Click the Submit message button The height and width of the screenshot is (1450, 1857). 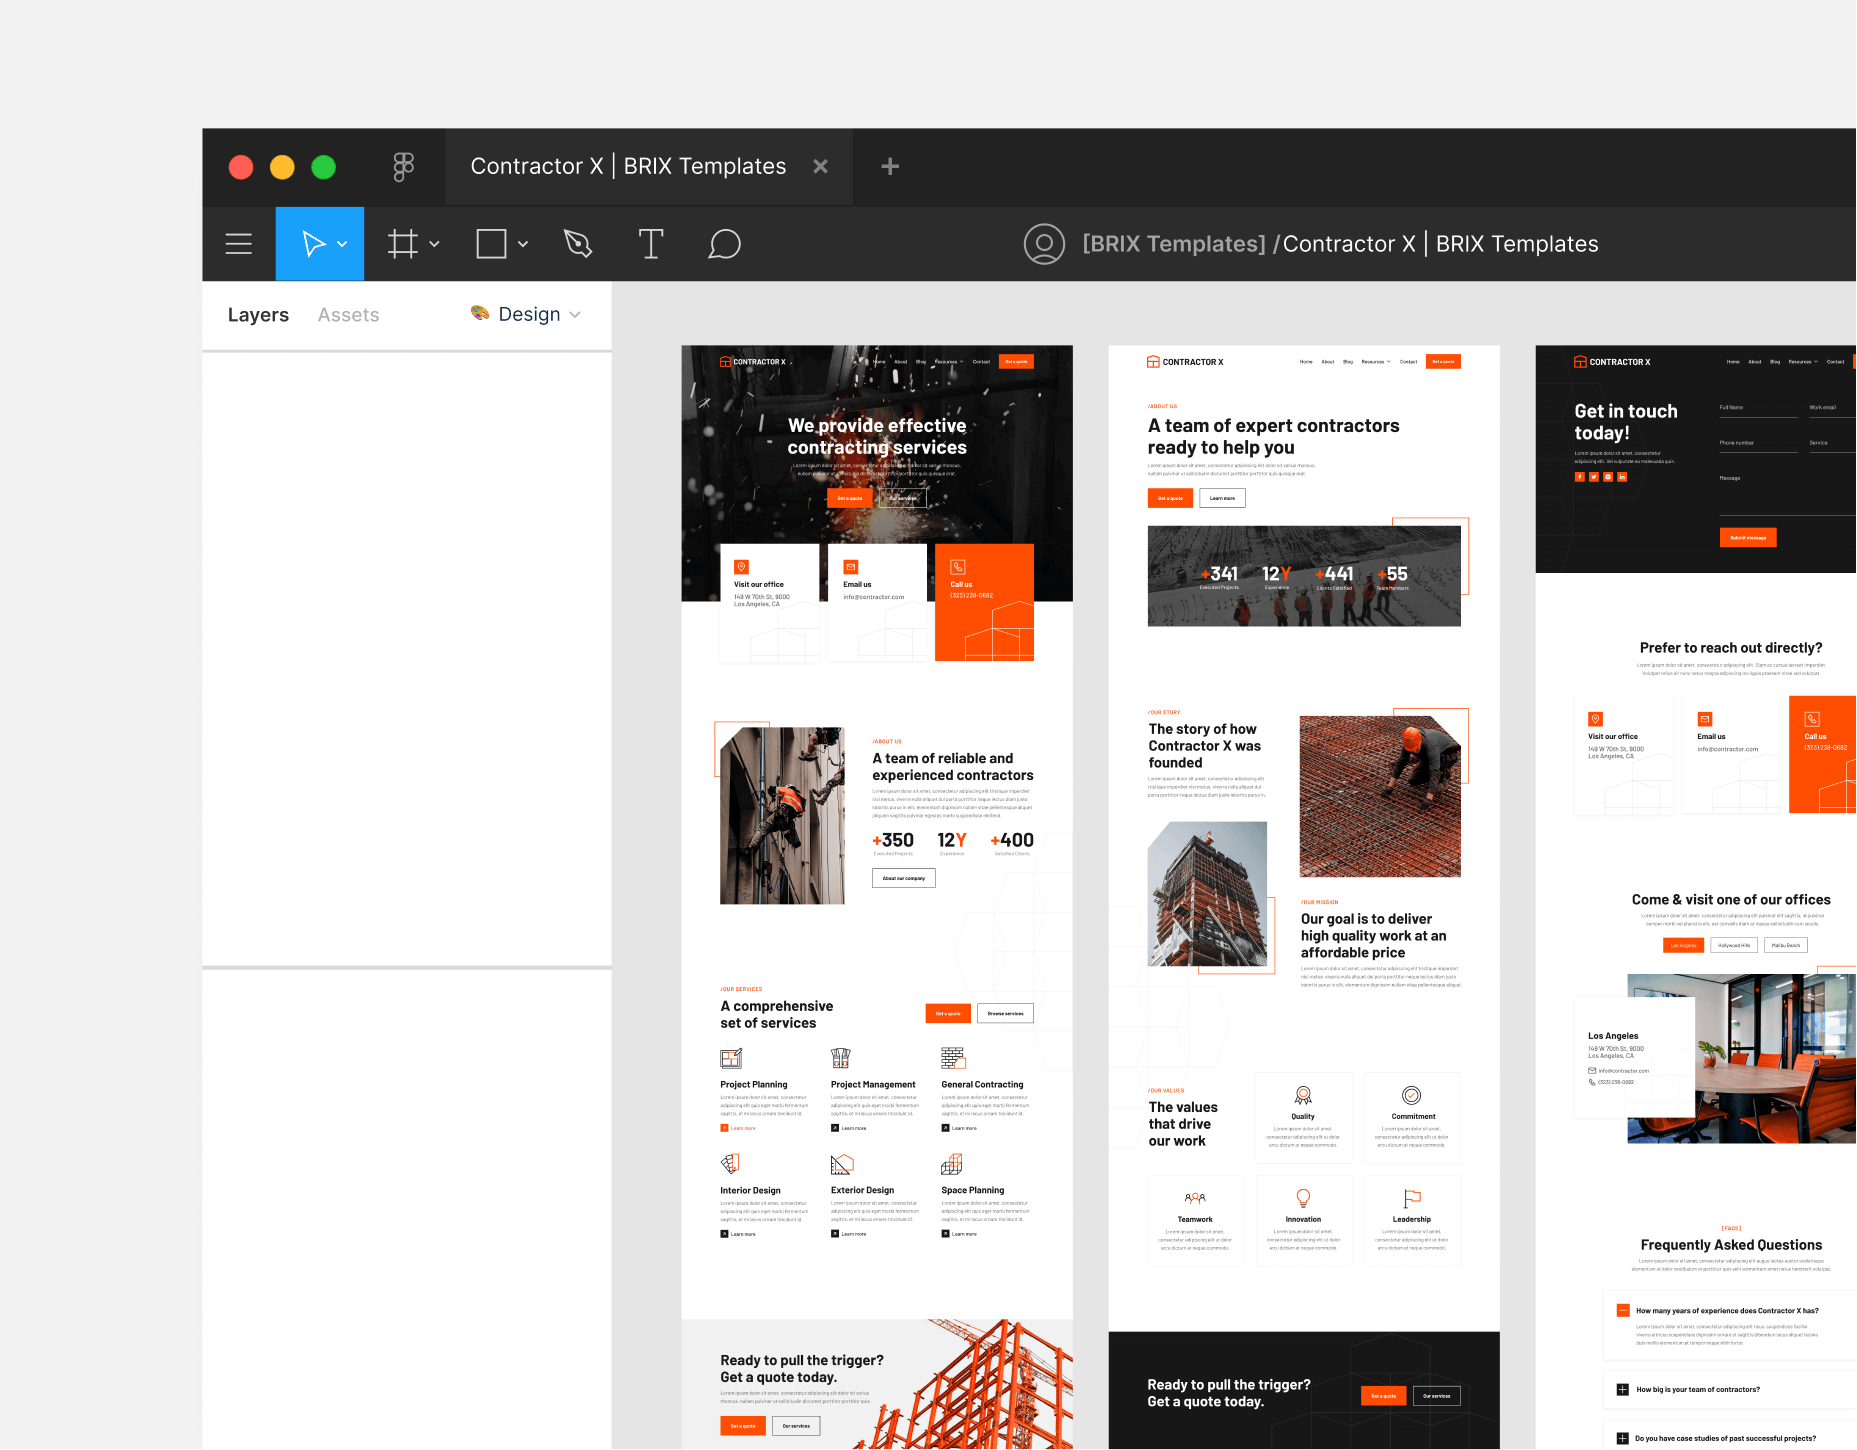point(1748,537)
